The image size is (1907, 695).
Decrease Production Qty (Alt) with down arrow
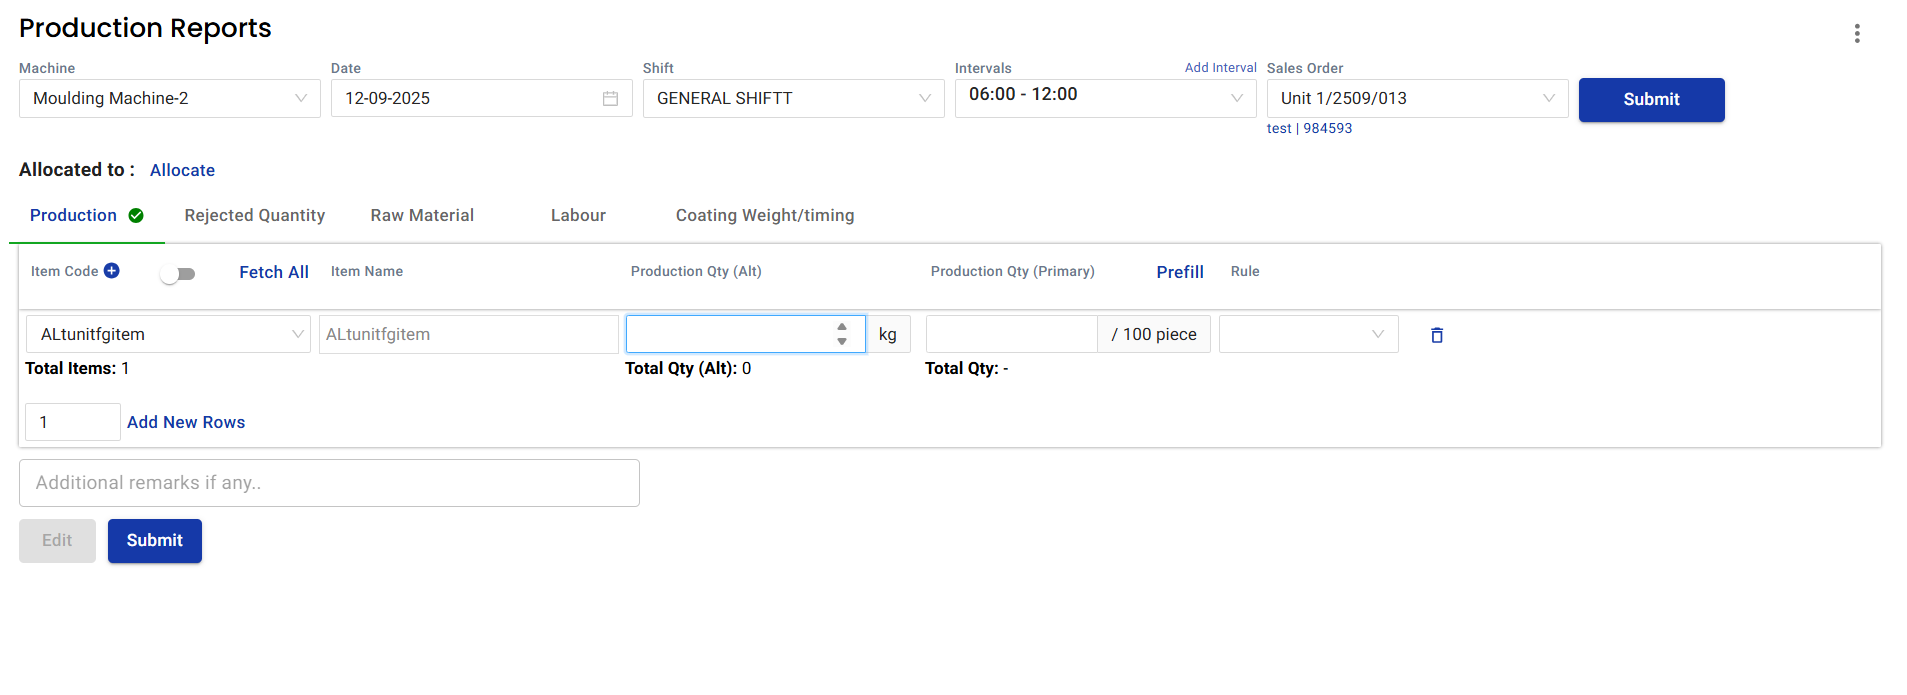click(842, 342)
